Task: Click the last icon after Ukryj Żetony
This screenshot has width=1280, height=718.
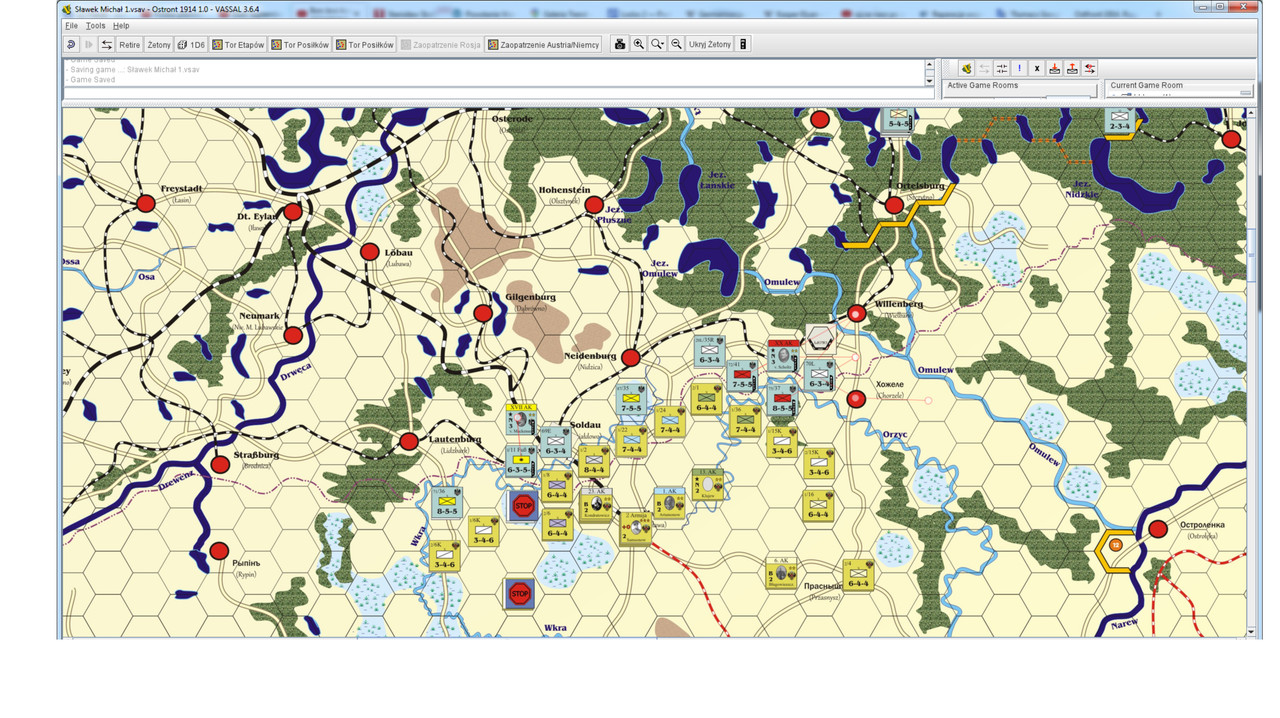Action: coord(743,45)
